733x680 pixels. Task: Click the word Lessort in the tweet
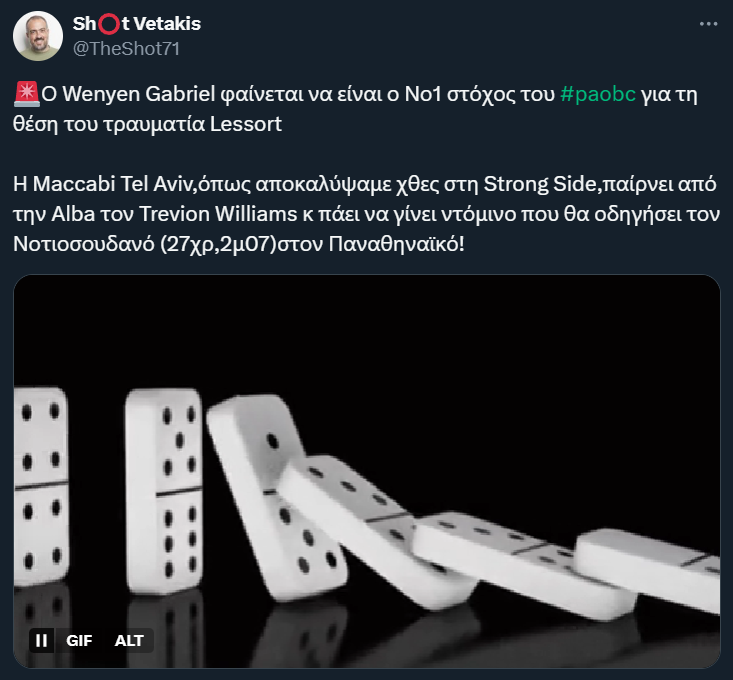(246, 124)
